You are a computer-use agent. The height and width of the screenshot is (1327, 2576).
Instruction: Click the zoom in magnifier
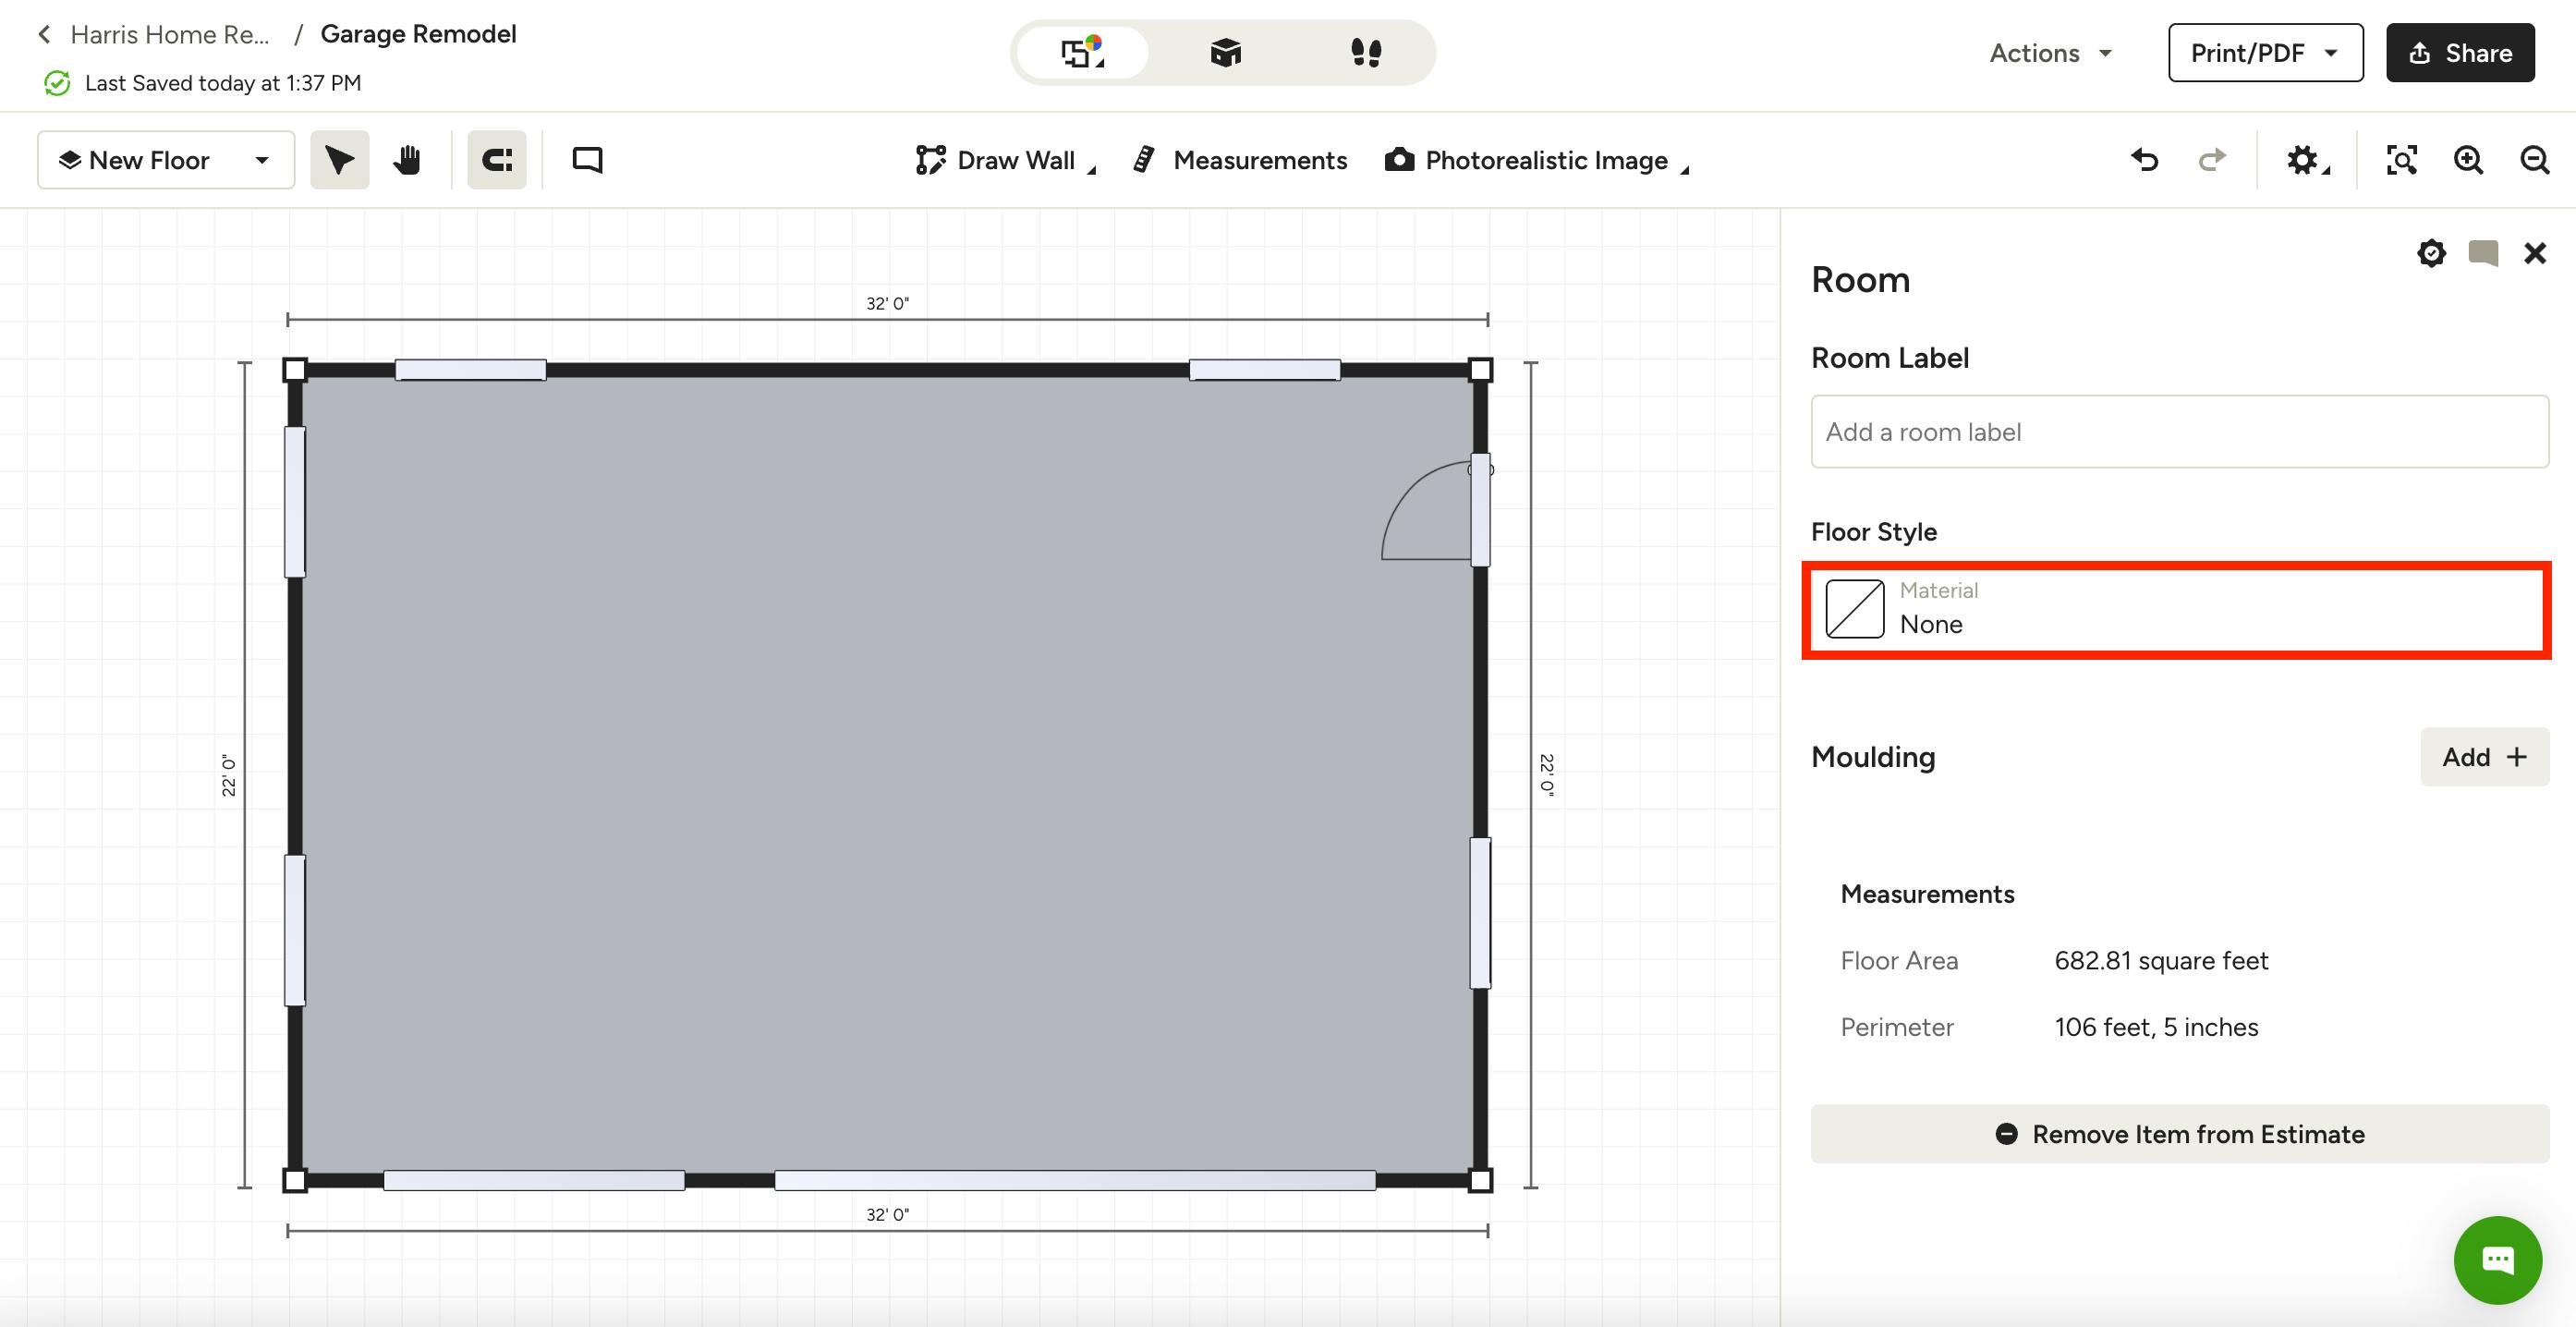click(x=2468, y=160)
